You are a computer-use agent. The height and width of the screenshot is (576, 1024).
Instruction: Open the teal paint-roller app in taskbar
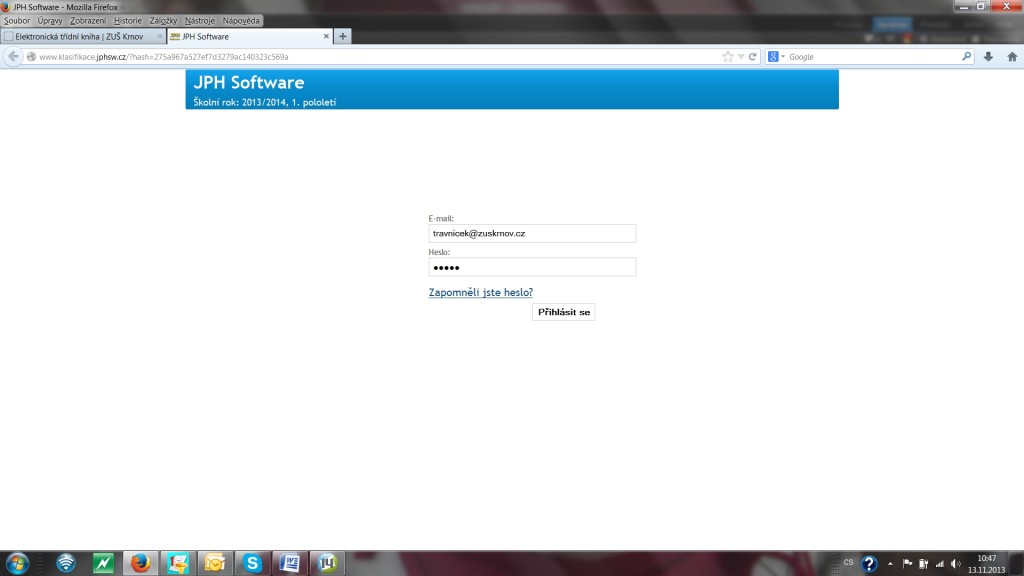pos(178,563)
